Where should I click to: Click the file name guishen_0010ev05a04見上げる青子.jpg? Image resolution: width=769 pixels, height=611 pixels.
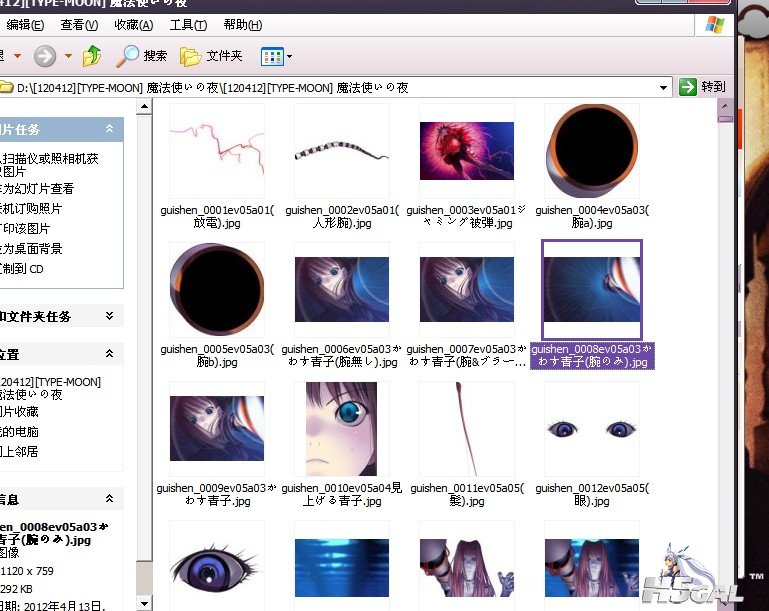pos(342,494)
